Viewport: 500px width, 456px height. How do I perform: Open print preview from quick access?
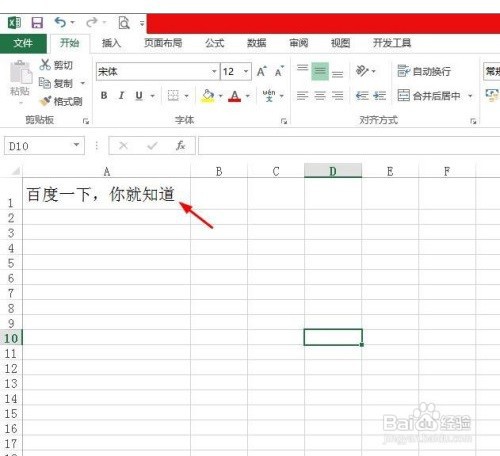(x=124, y=23)
